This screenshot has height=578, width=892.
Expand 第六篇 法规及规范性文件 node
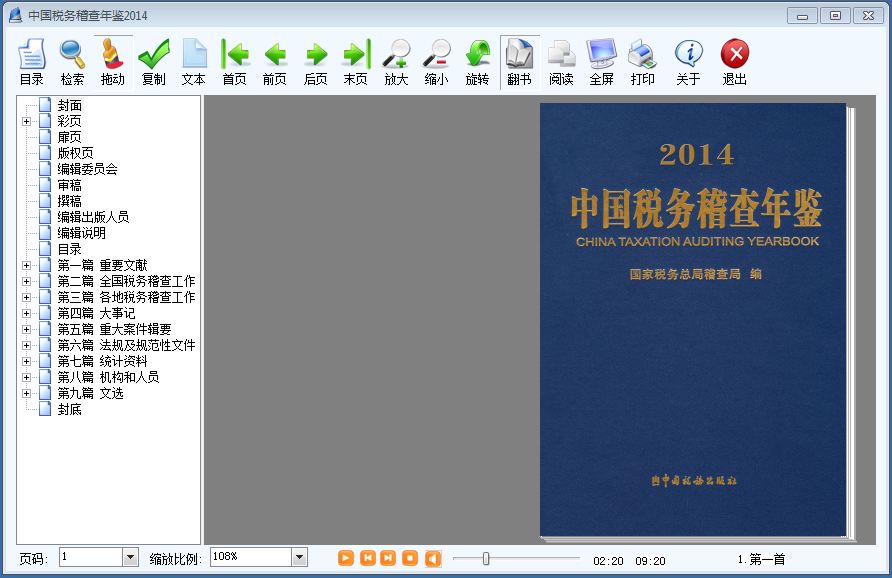click(26, 345)
